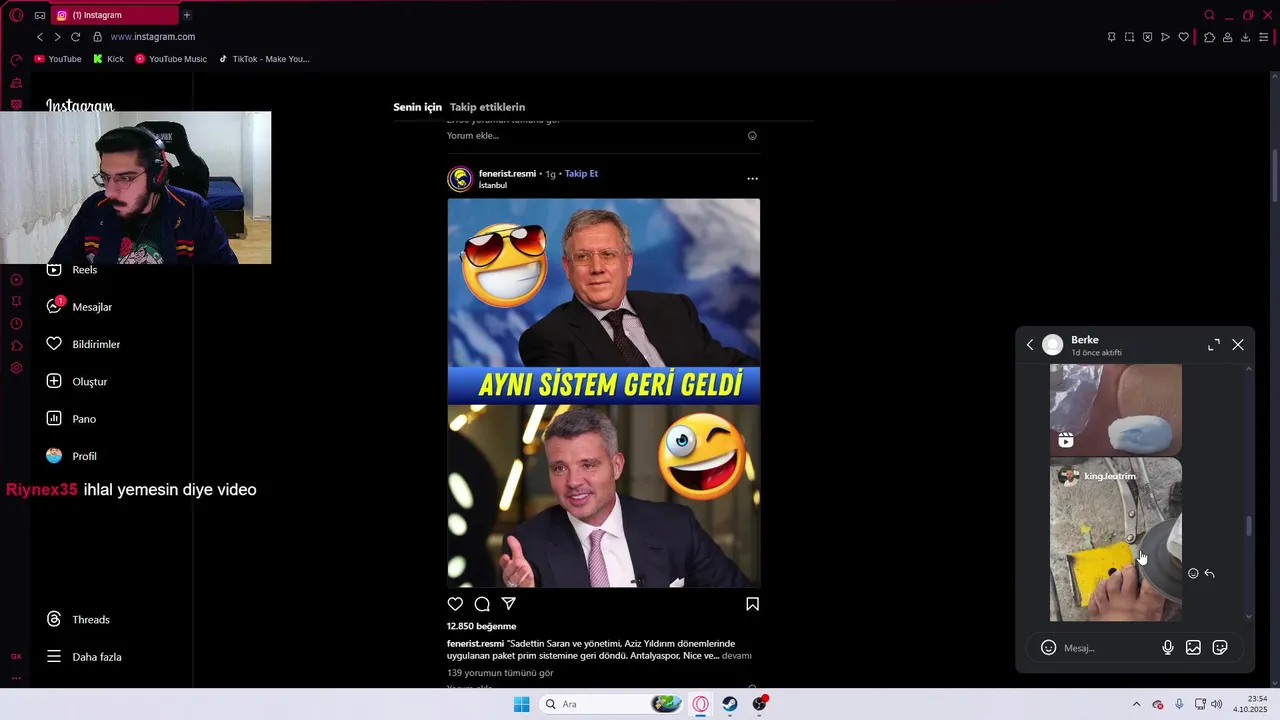
Task: View the 12.850 beğenme likes list
Action: pyautogui.click(x=481, y=626)
